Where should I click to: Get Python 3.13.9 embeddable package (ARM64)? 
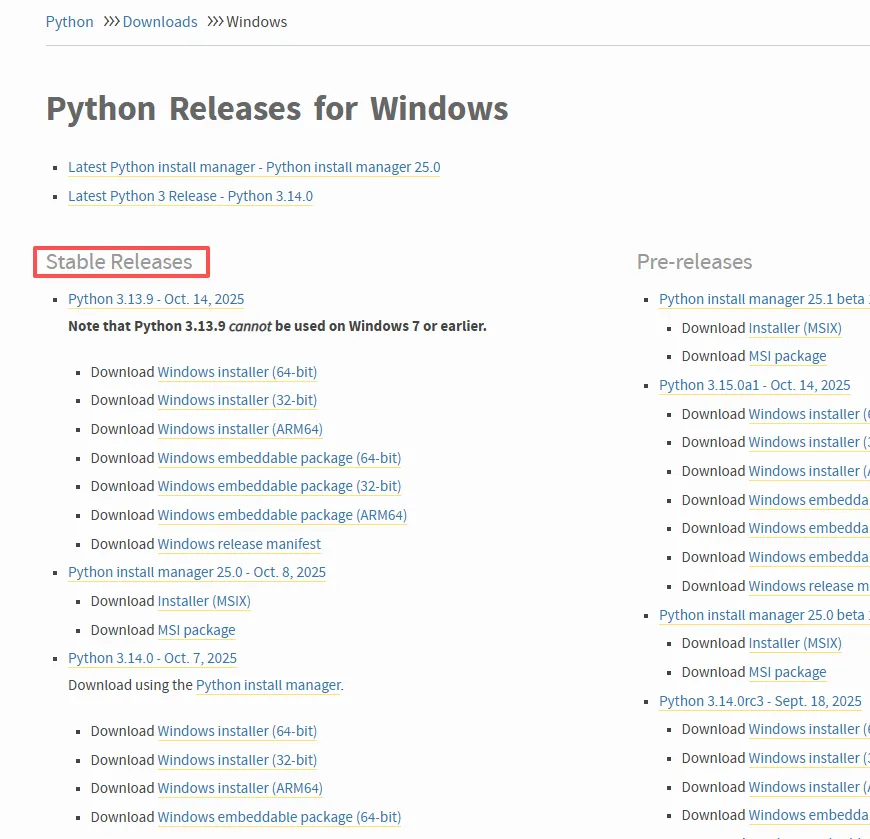click(282, 515)
